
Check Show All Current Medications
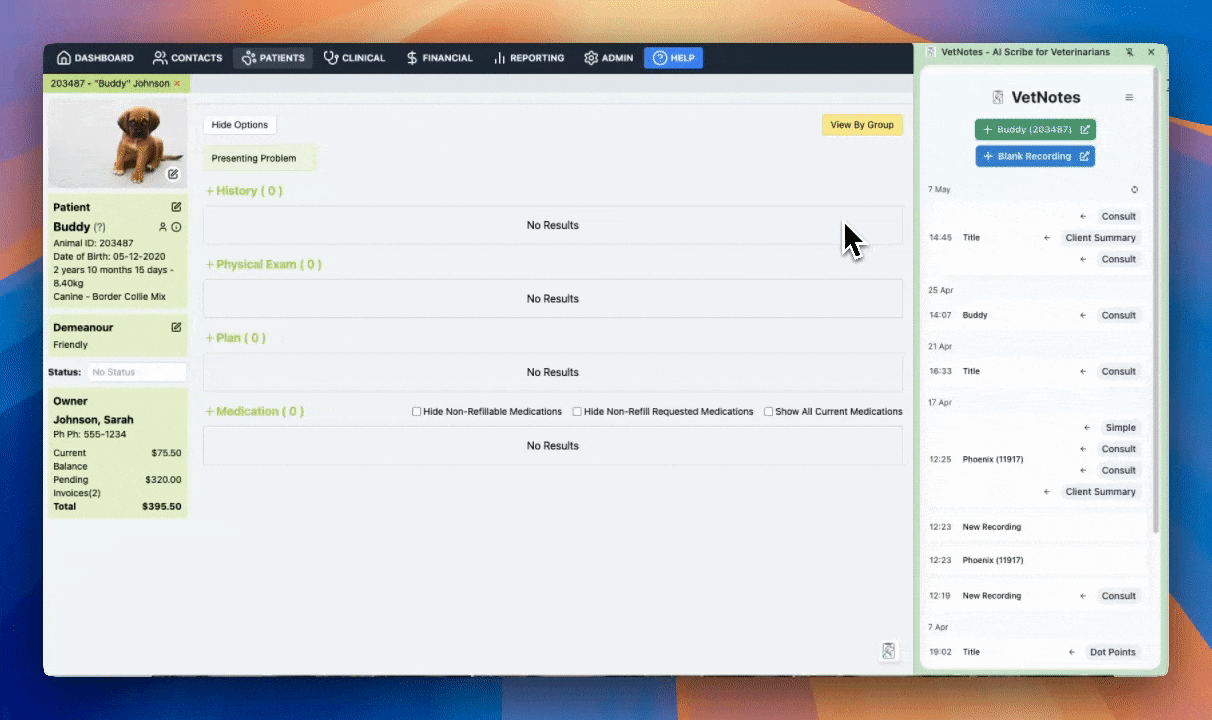pos(768,412)
